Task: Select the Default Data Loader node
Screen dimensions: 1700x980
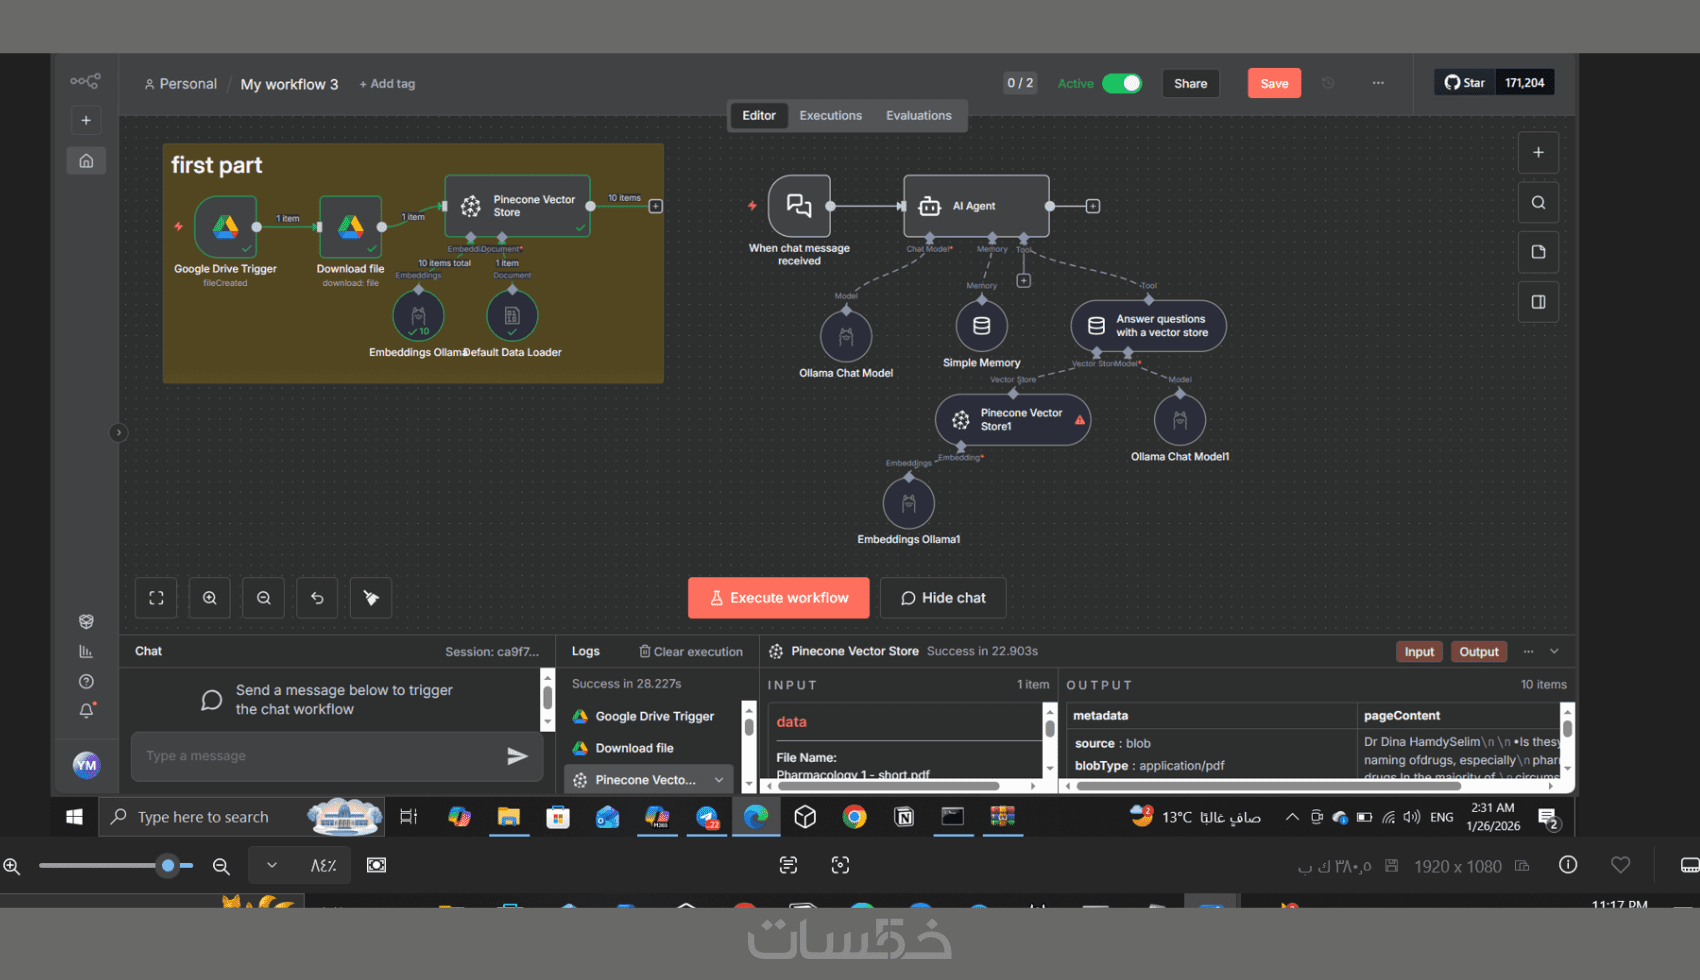Action: [512, 316]
